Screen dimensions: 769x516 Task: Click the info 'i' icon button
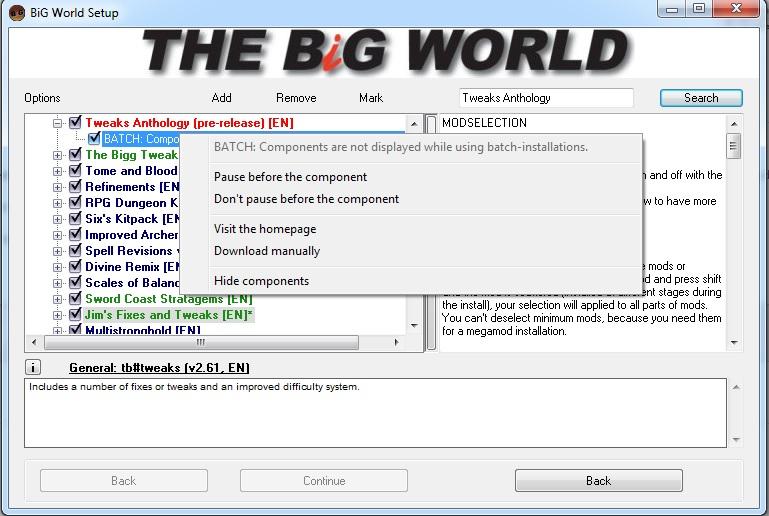[33, 367]
